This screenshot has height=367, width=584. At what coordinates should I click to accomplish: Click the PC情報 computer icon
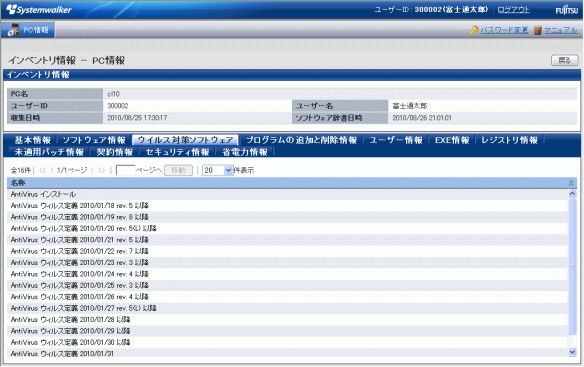tap(14, 30)
